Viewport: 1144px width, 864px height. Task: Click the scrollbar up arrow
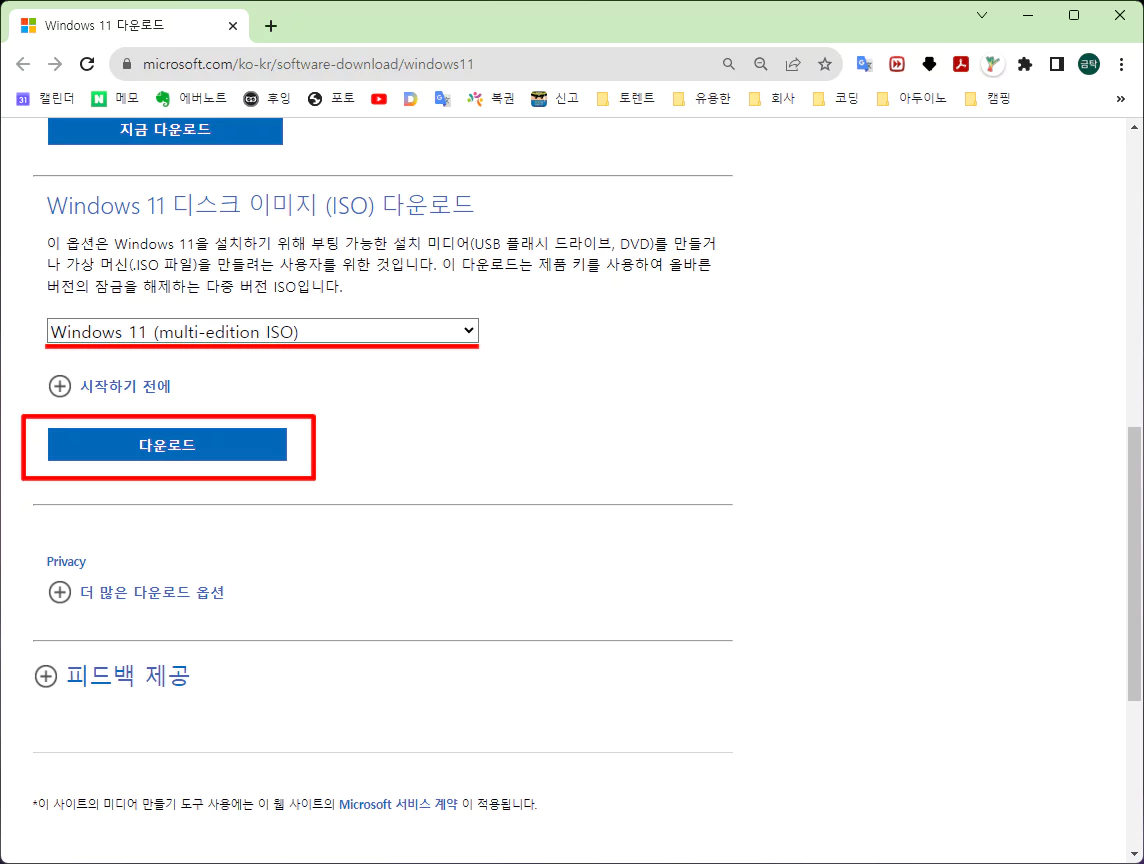pyautogui.click(x=1135, y=127)
